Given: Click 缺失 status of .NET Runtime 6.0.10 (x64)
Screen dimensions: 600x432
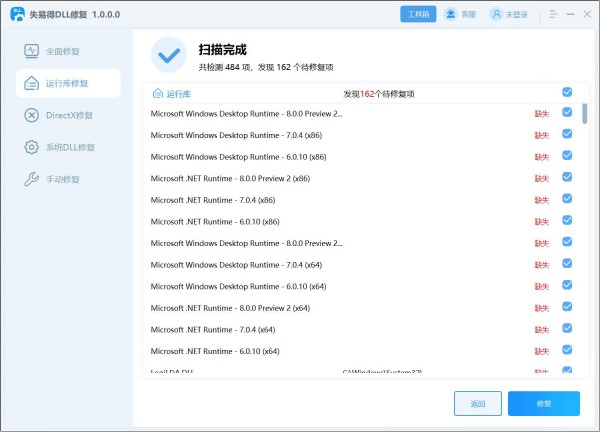Looking at the screenshot, I should [541, 351].
